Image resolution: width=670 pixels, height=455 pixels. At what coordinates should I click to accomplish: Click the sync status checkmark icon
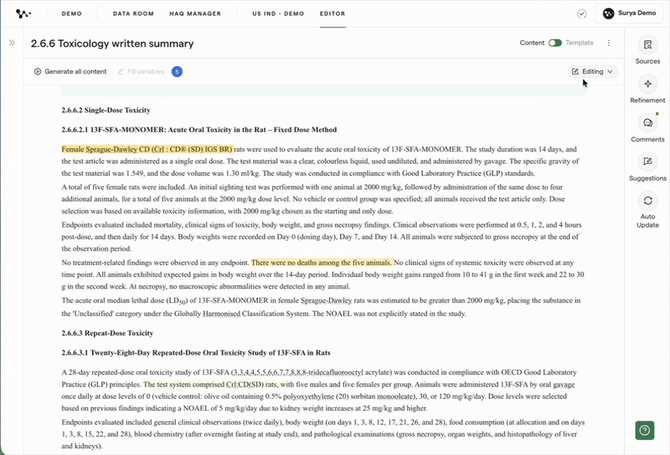click(582, 14)
